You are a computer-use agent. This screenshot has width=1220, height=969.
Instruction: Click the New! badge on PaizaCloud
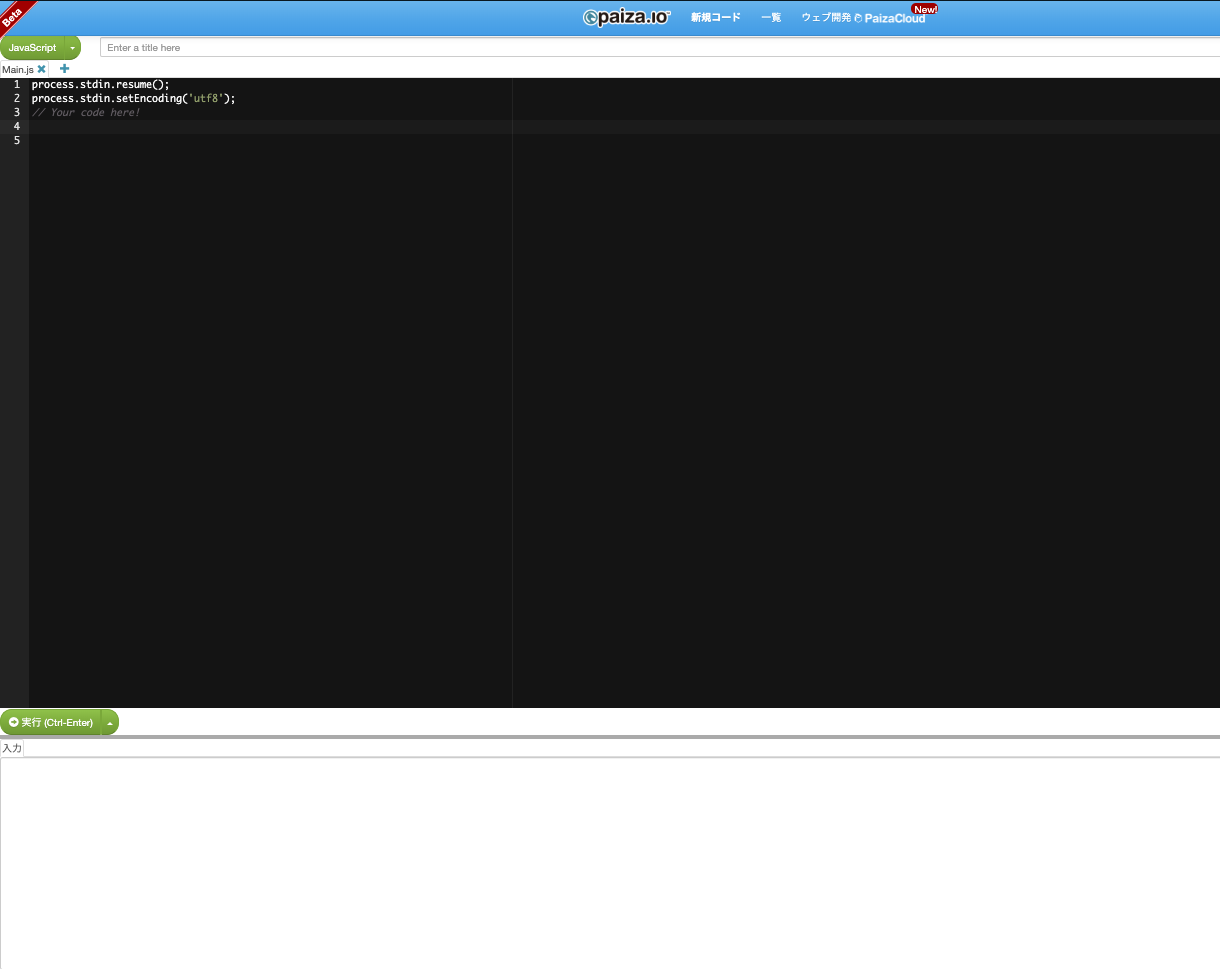[925, 9]
